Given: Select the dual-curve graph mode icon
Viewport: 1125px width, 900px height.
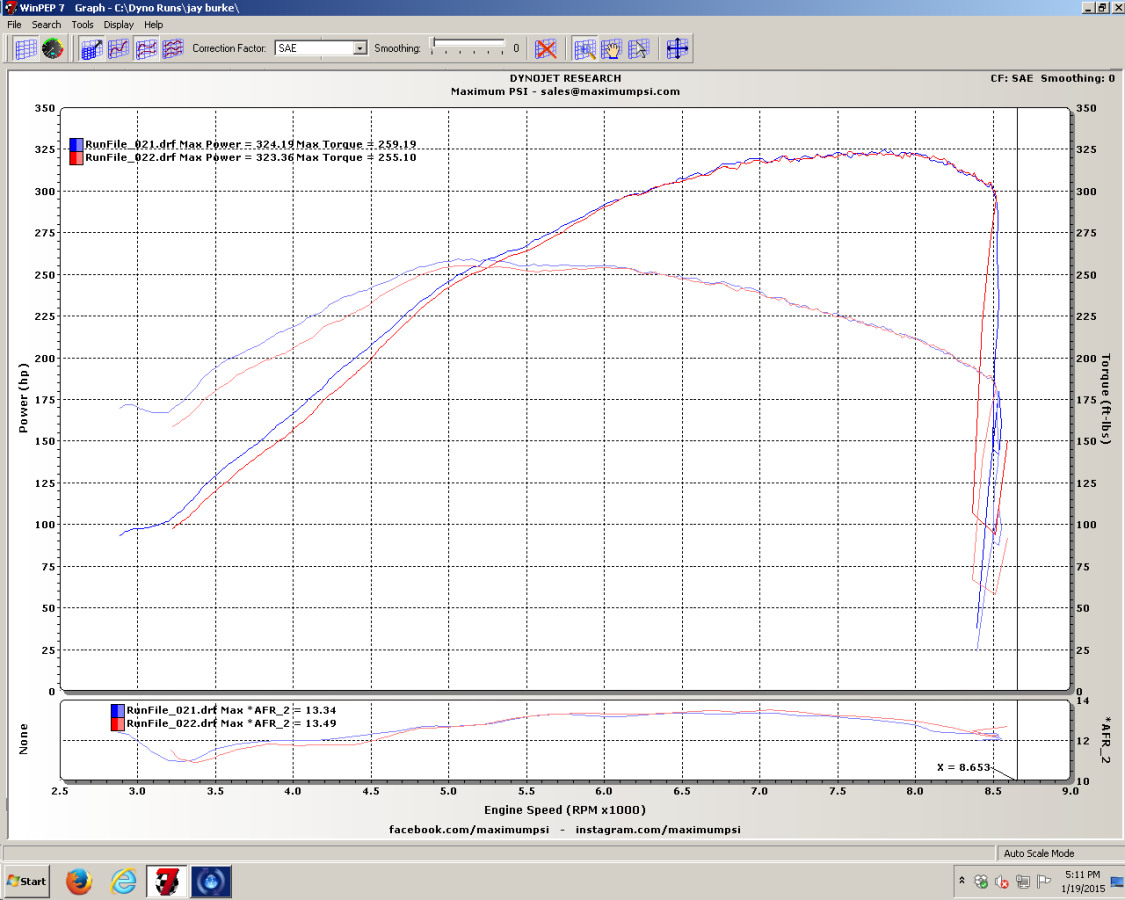Looking at the screenshot, I should [x=146, y=49].
